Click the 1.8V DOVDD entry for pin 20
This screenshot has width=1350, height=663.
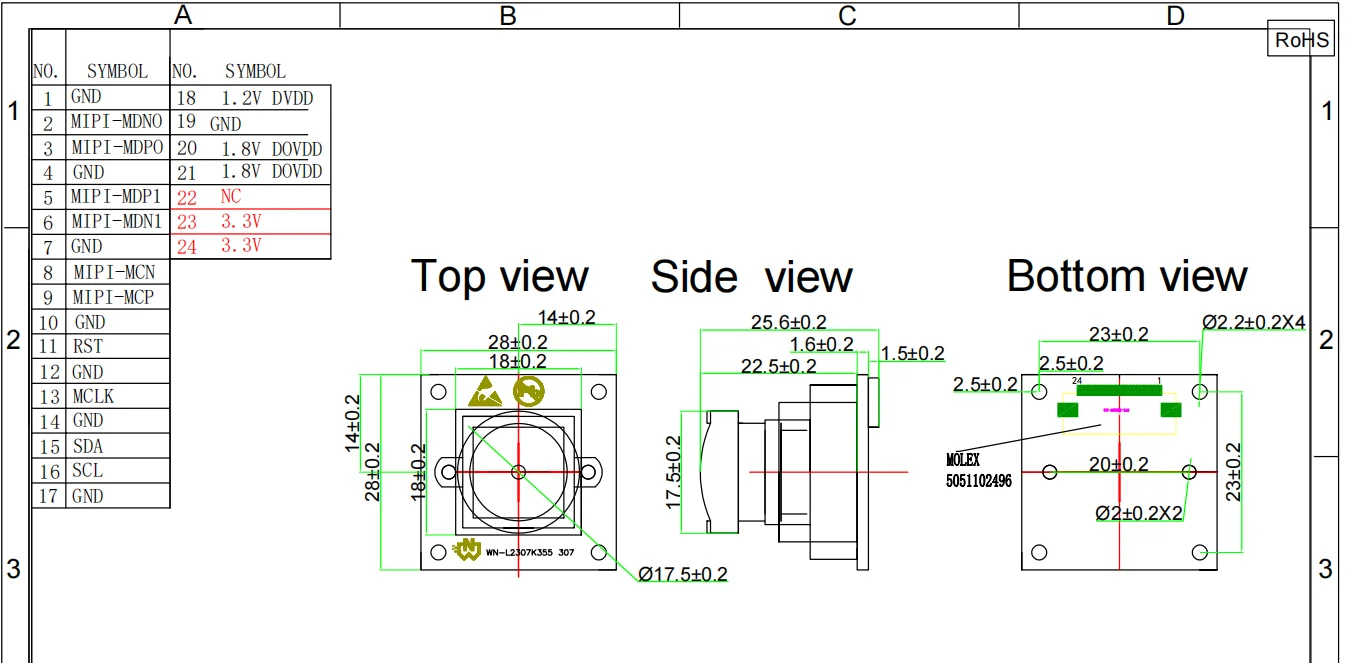point(272,148)
